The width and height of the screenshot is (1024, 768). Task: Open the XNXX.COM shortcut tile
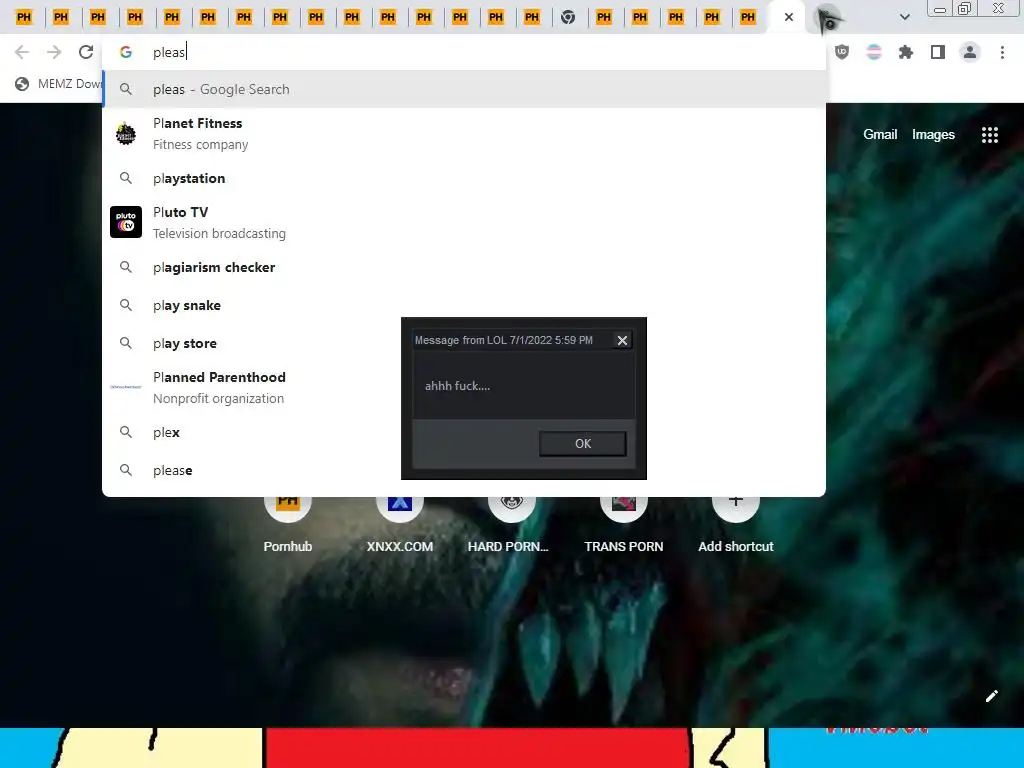400,524
